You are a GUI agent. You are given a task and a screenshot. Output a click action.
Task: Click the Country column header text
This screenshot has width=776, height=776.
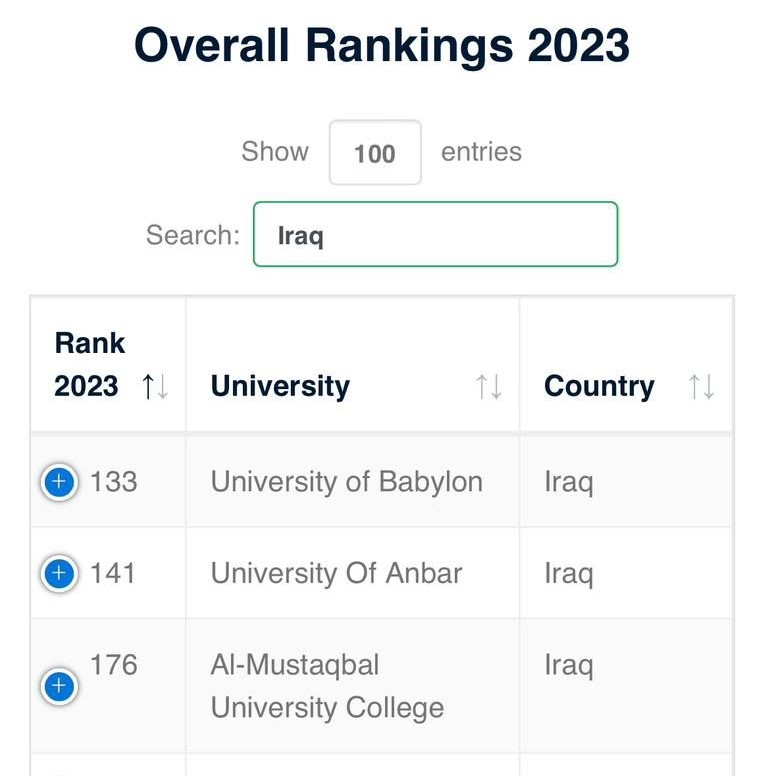(x=599, y=387)
